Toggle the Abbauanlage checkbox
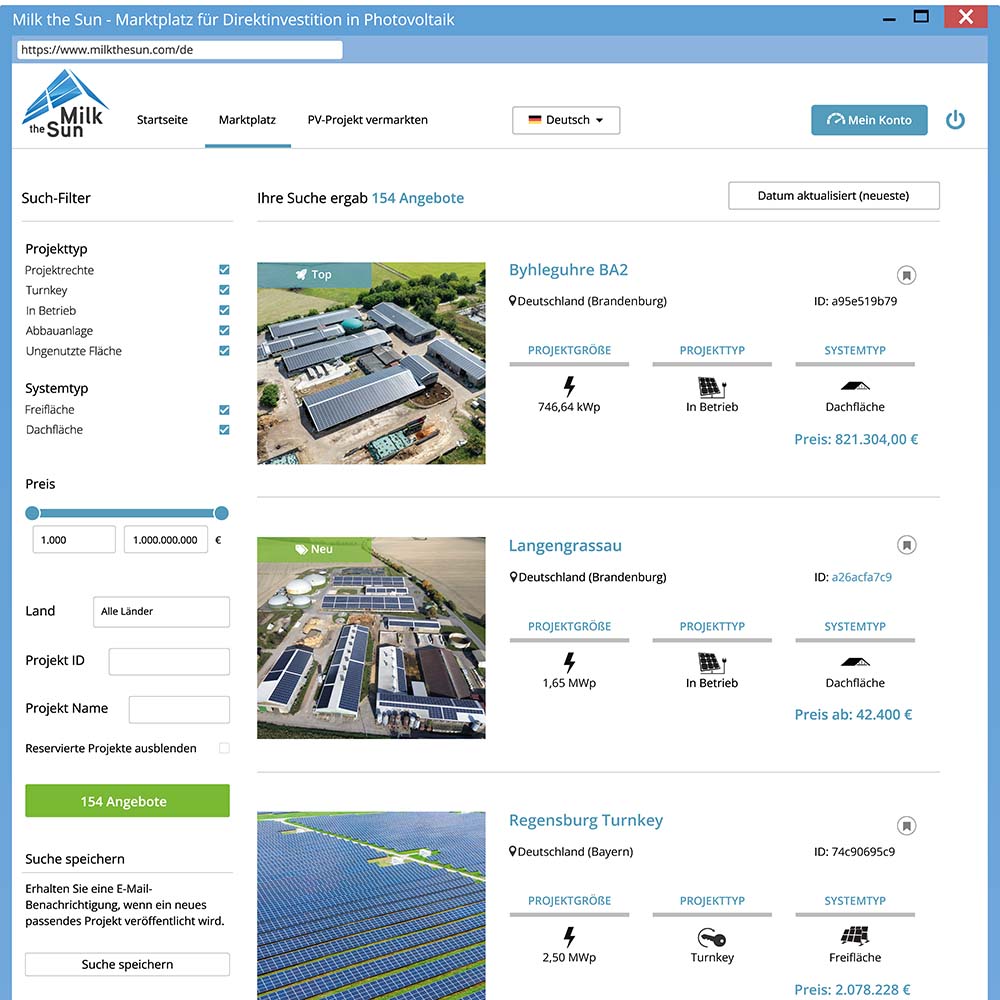The height and width of the screenshot is (1000, 1000). click(x=224, y=330)
